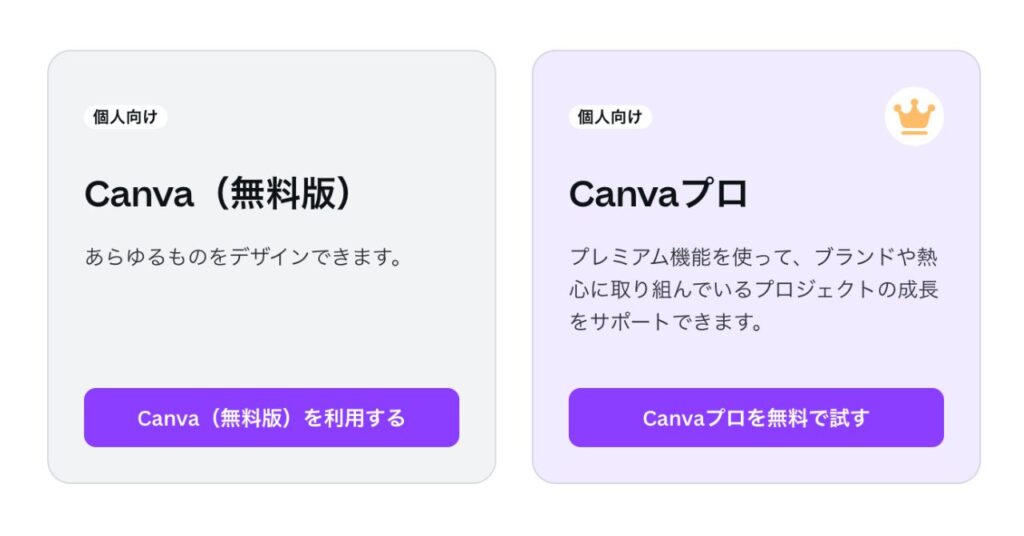Click the 個人向け badge on the Pro card
This screenshot has height=536, width=1024.
click(x=610, y=117)
